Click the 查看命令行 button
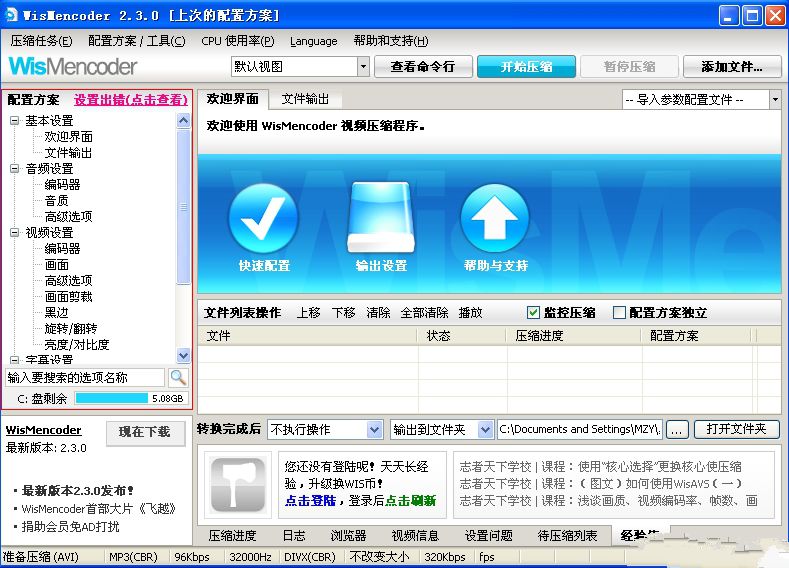Screen dimensions: 789x568 (423, 66)
